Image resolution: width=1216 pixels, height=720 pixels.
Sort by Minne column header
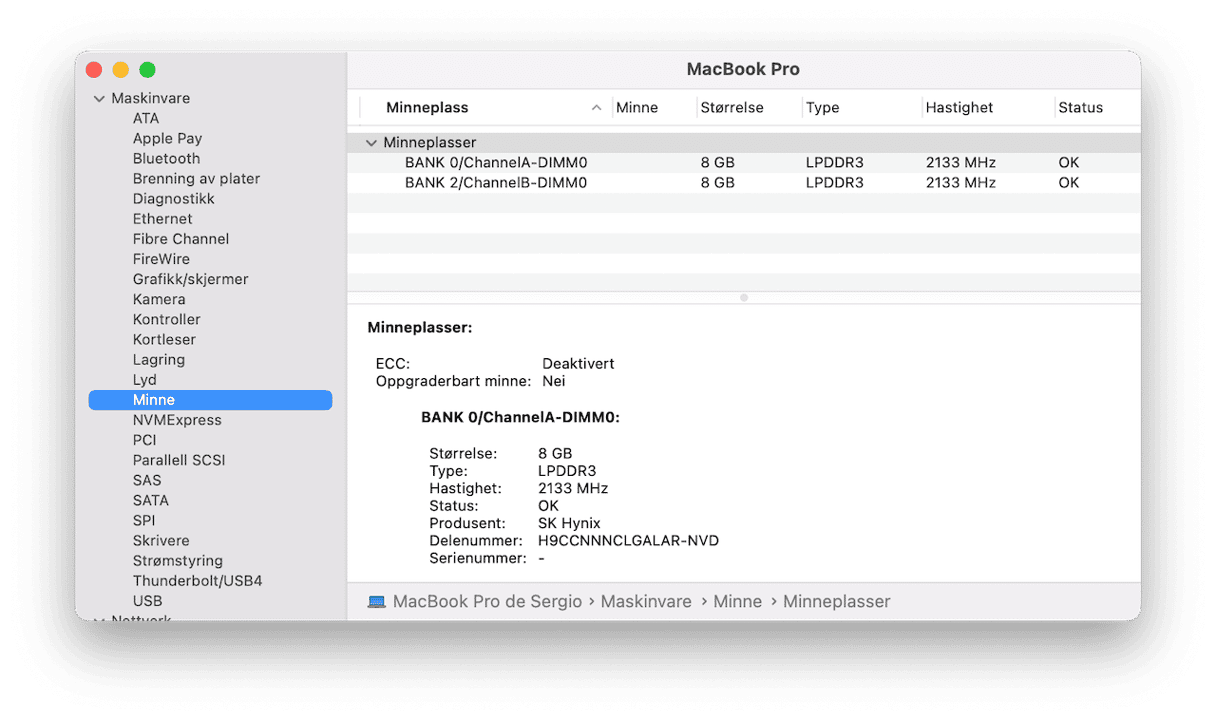click(637, 108)
